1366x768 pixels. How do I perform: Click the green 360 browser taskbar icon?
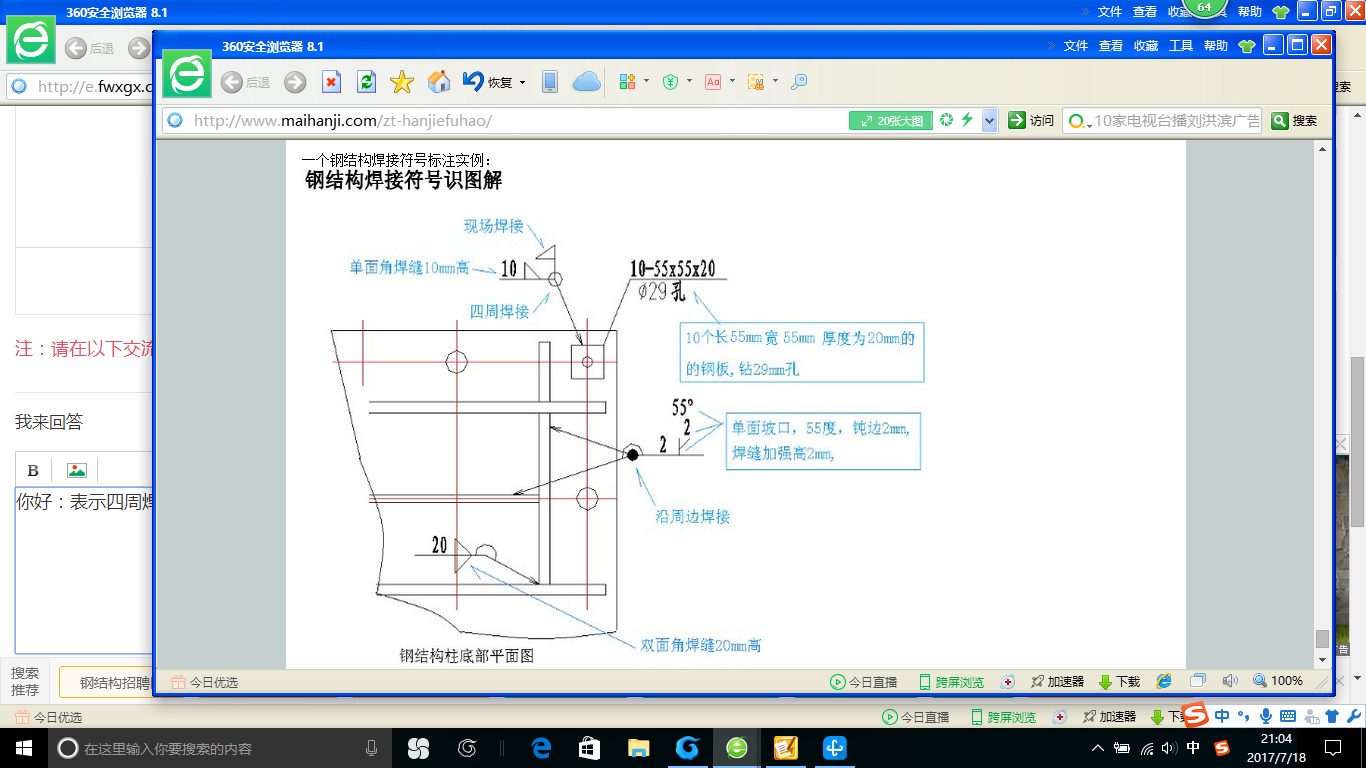[x=737, y=748]
